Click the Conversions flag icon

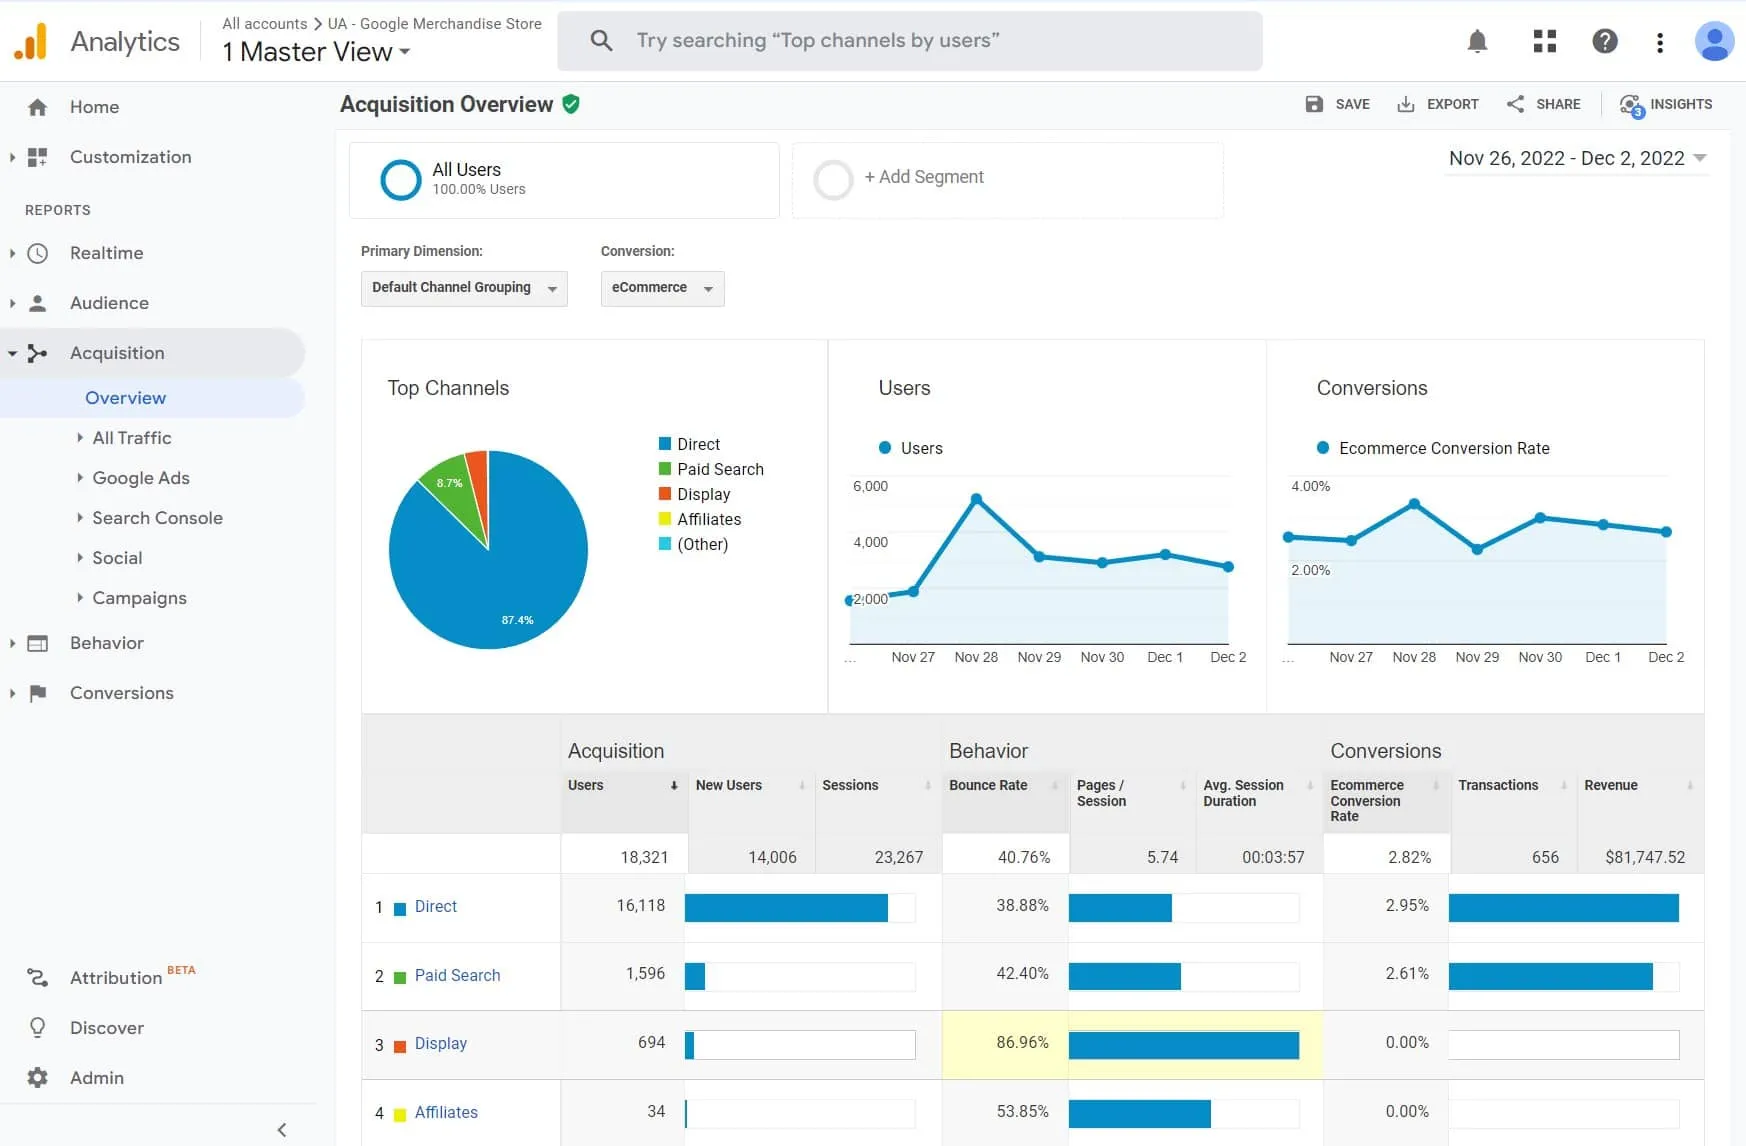click(x=38, y=693)
